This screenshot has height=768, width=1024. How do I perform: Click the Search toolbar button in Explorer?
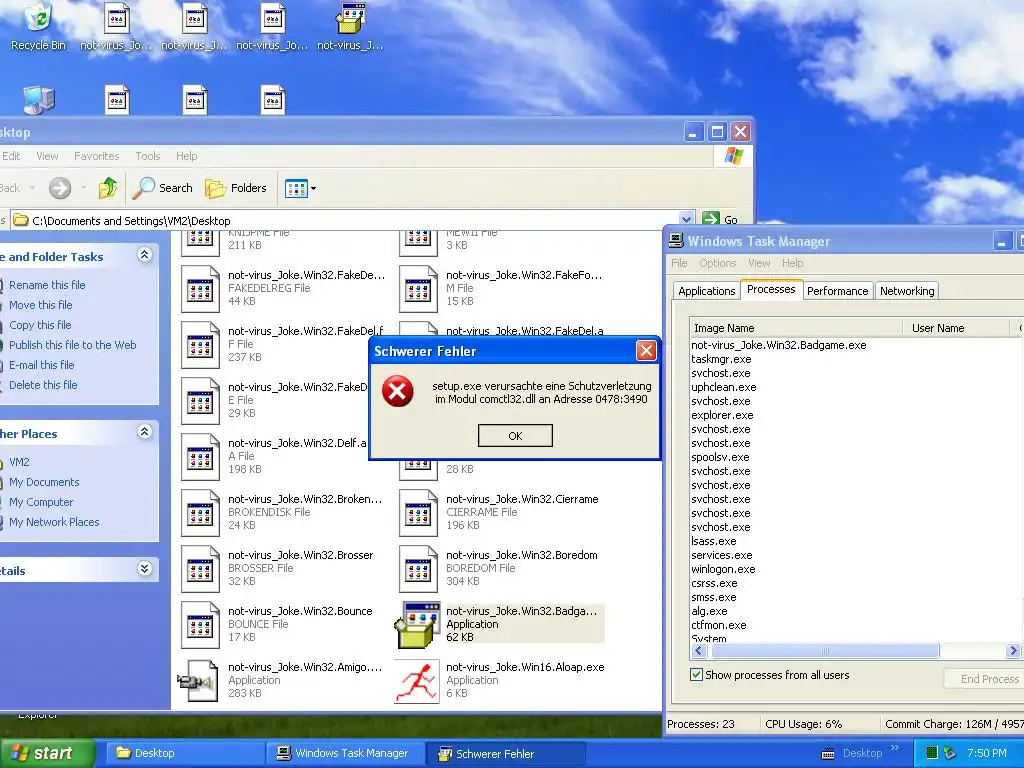163,188
